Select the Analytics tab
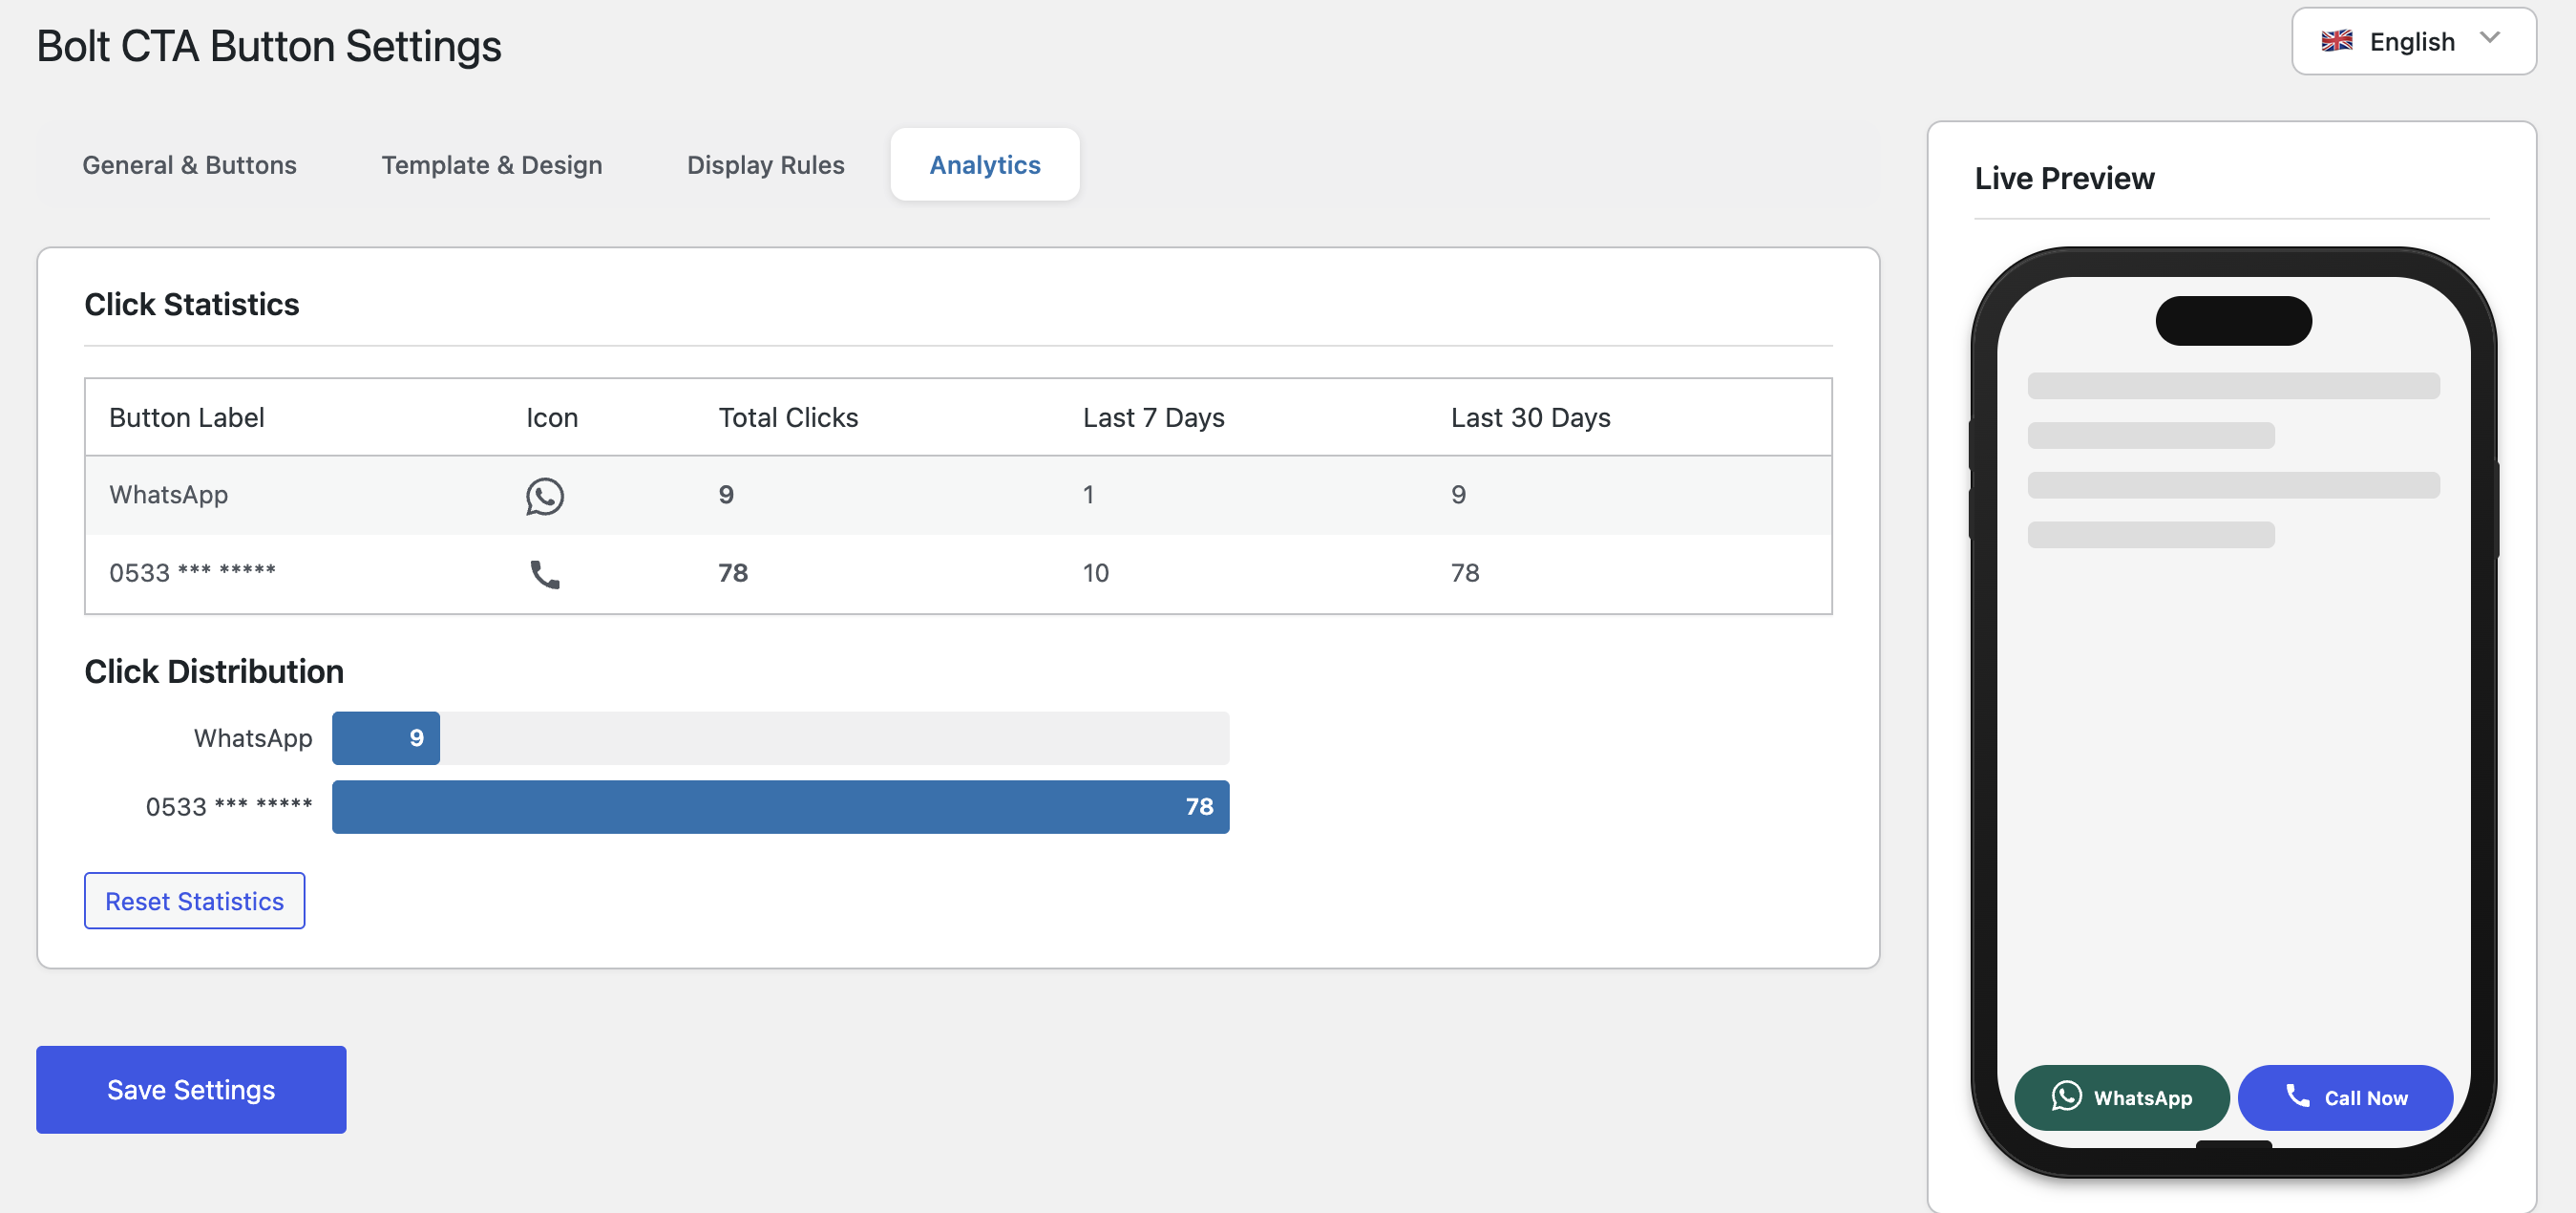The height and width of the screenshot is (1213, 2576). (x=985, y=165)
